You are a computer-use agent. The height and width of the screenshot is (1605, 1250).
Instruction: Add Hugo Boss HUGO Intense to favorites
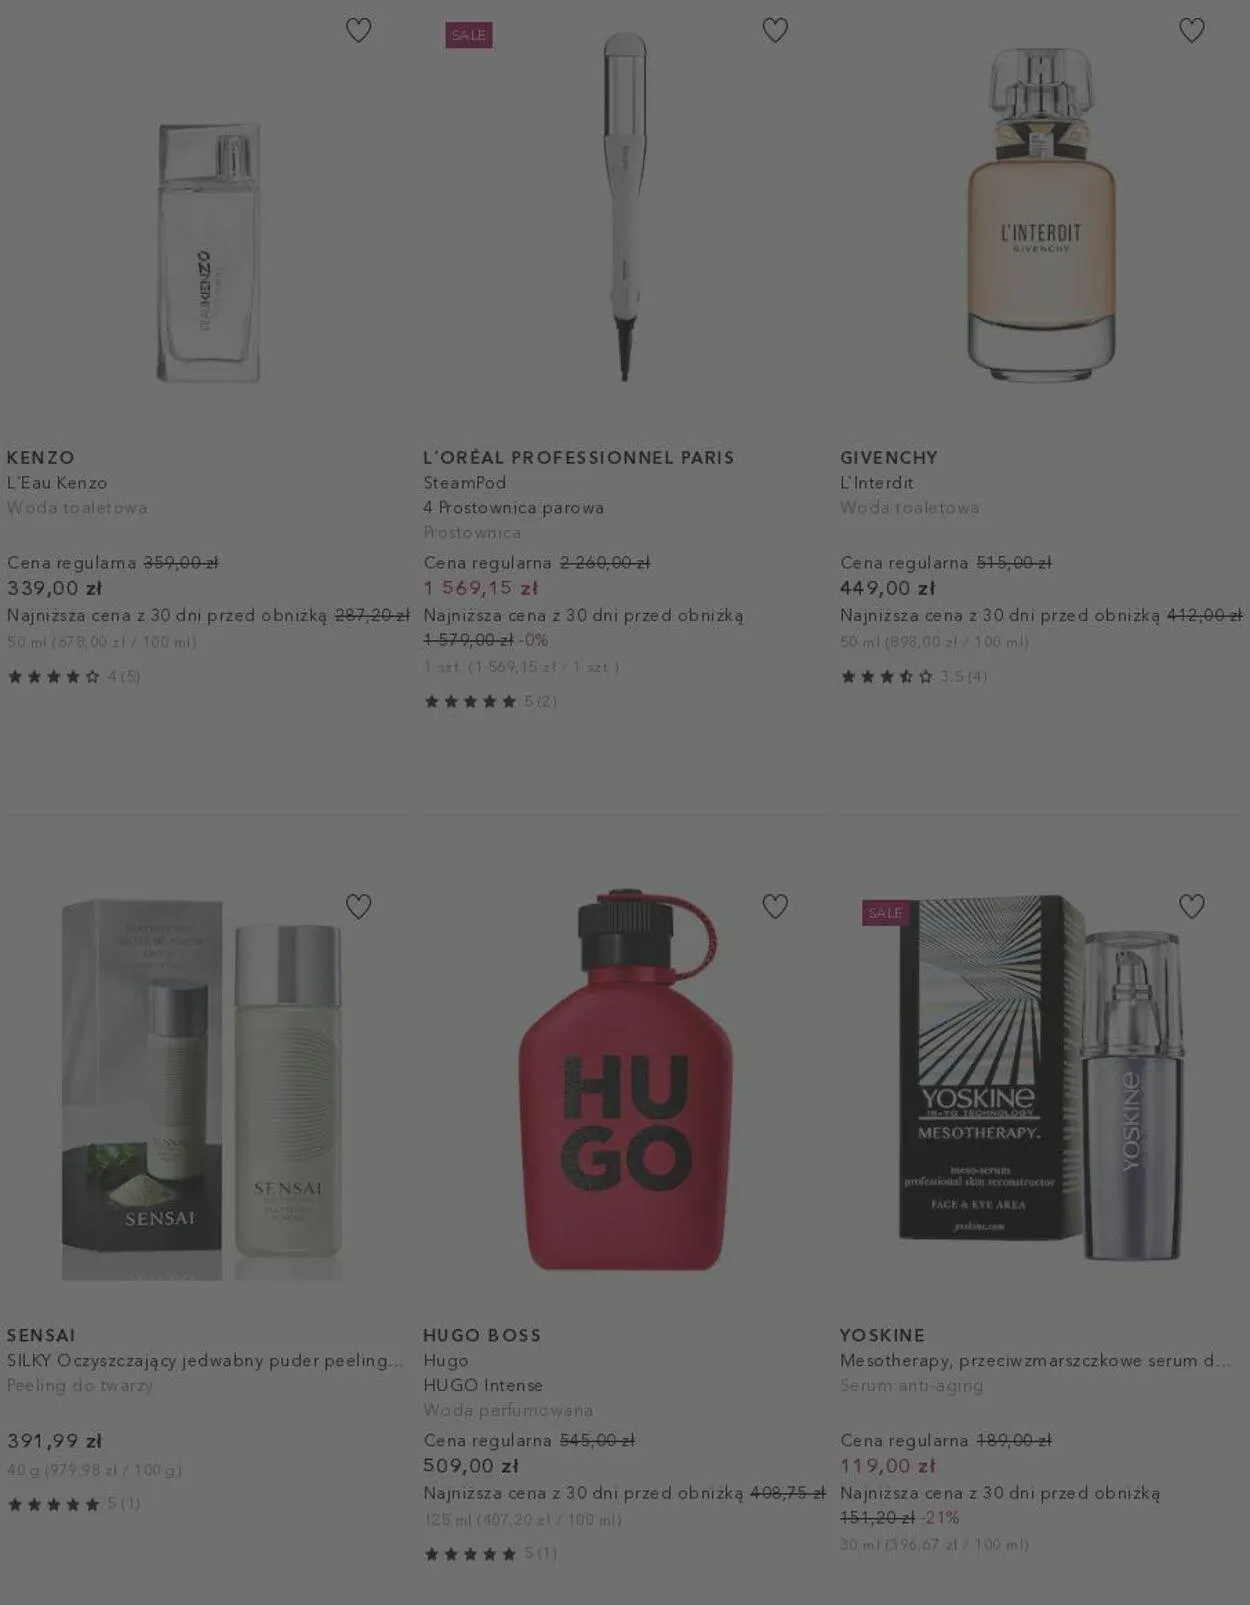[775, 907]
